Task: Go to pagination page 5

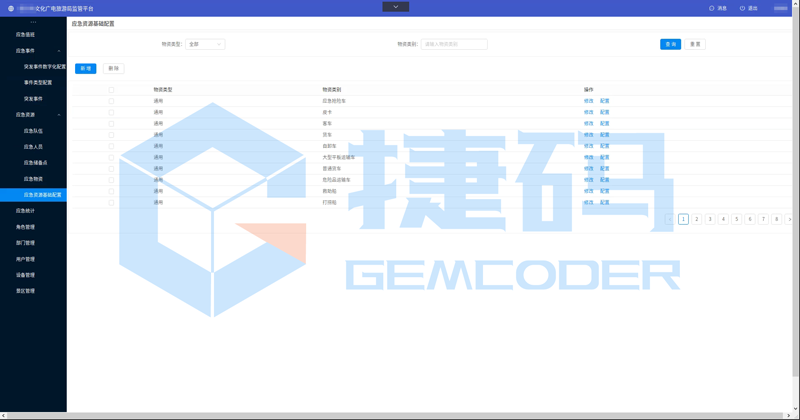Action: click(736, 219)
